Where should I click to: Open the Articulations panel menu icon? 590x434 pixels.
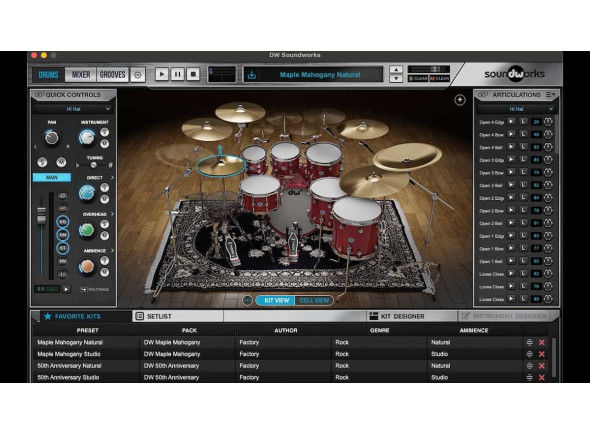tap(550, 94)
